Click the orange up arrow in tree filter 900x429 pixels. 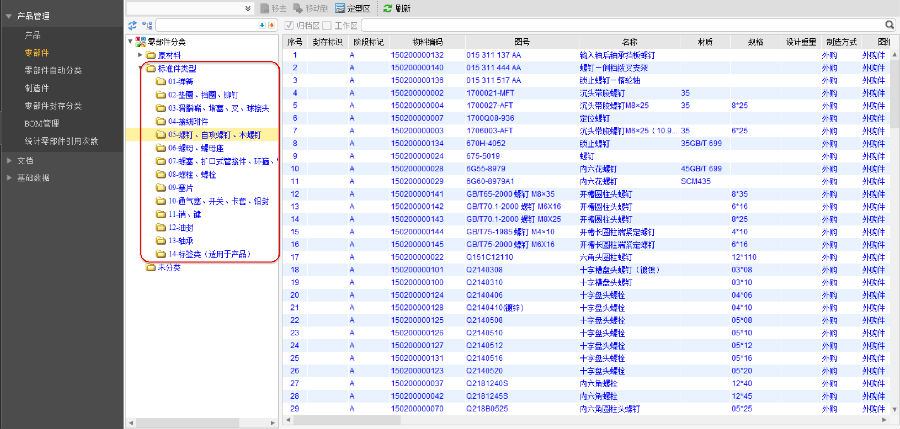[x=270, y=24]
